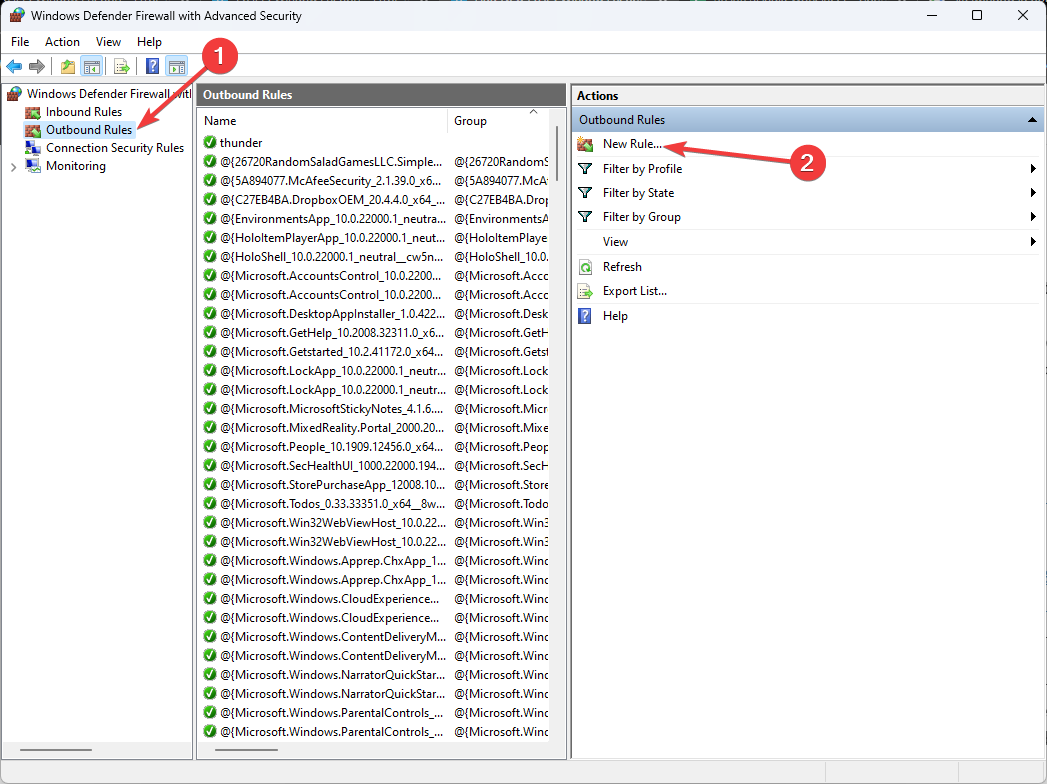The width and height of the screenshot is (1047, 784).
Task: Click the Export List icon in Actions
Action: [586, 291]
